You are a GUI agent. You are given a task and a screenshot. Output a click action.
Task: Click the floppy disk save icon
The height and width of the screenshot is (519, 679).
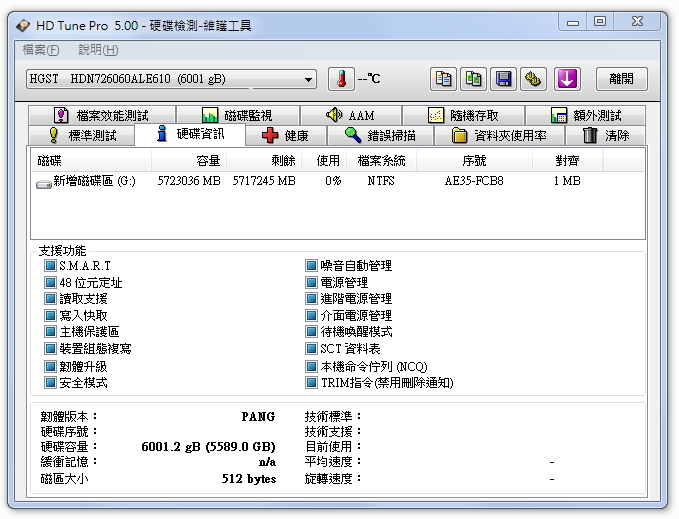pyautogui.click(x=504, y=79)
